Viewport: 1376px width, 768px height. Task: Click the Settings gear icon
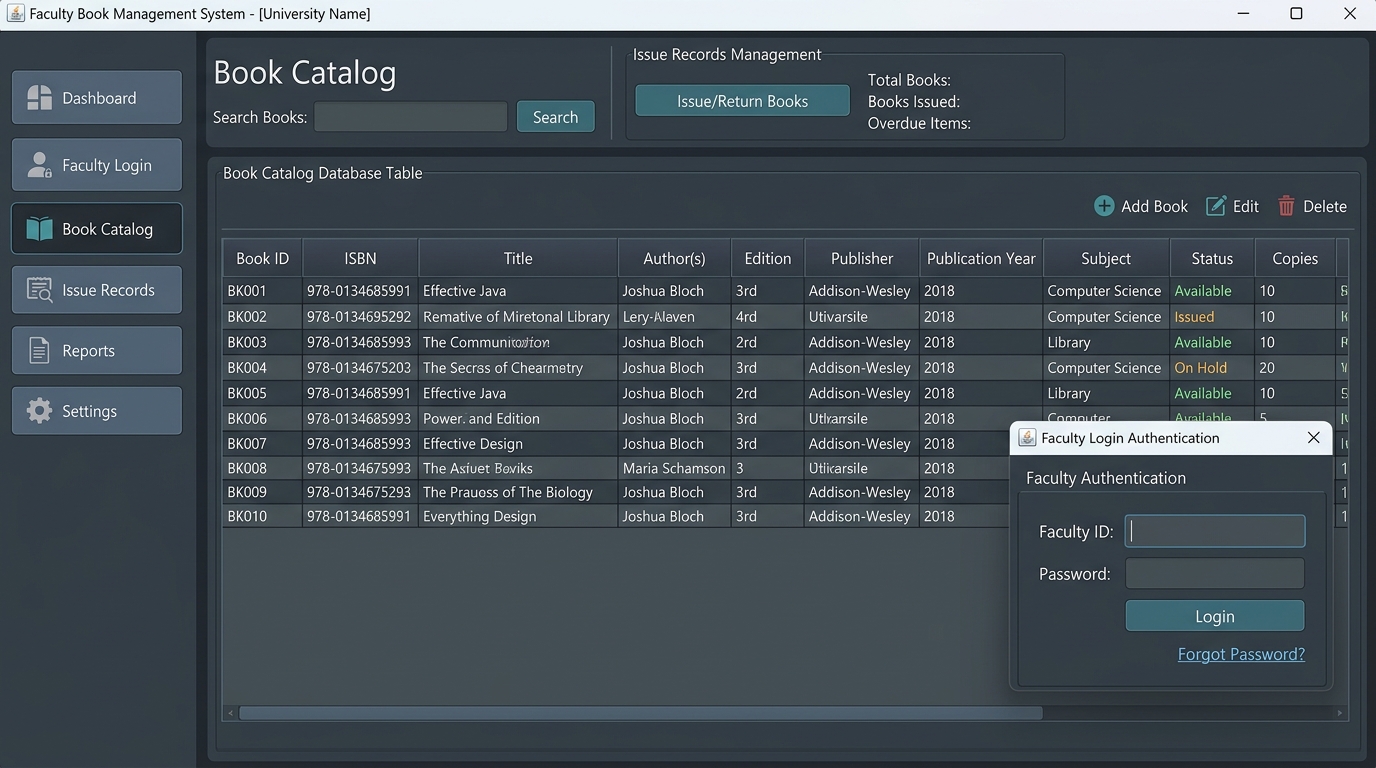pos(39,411)
